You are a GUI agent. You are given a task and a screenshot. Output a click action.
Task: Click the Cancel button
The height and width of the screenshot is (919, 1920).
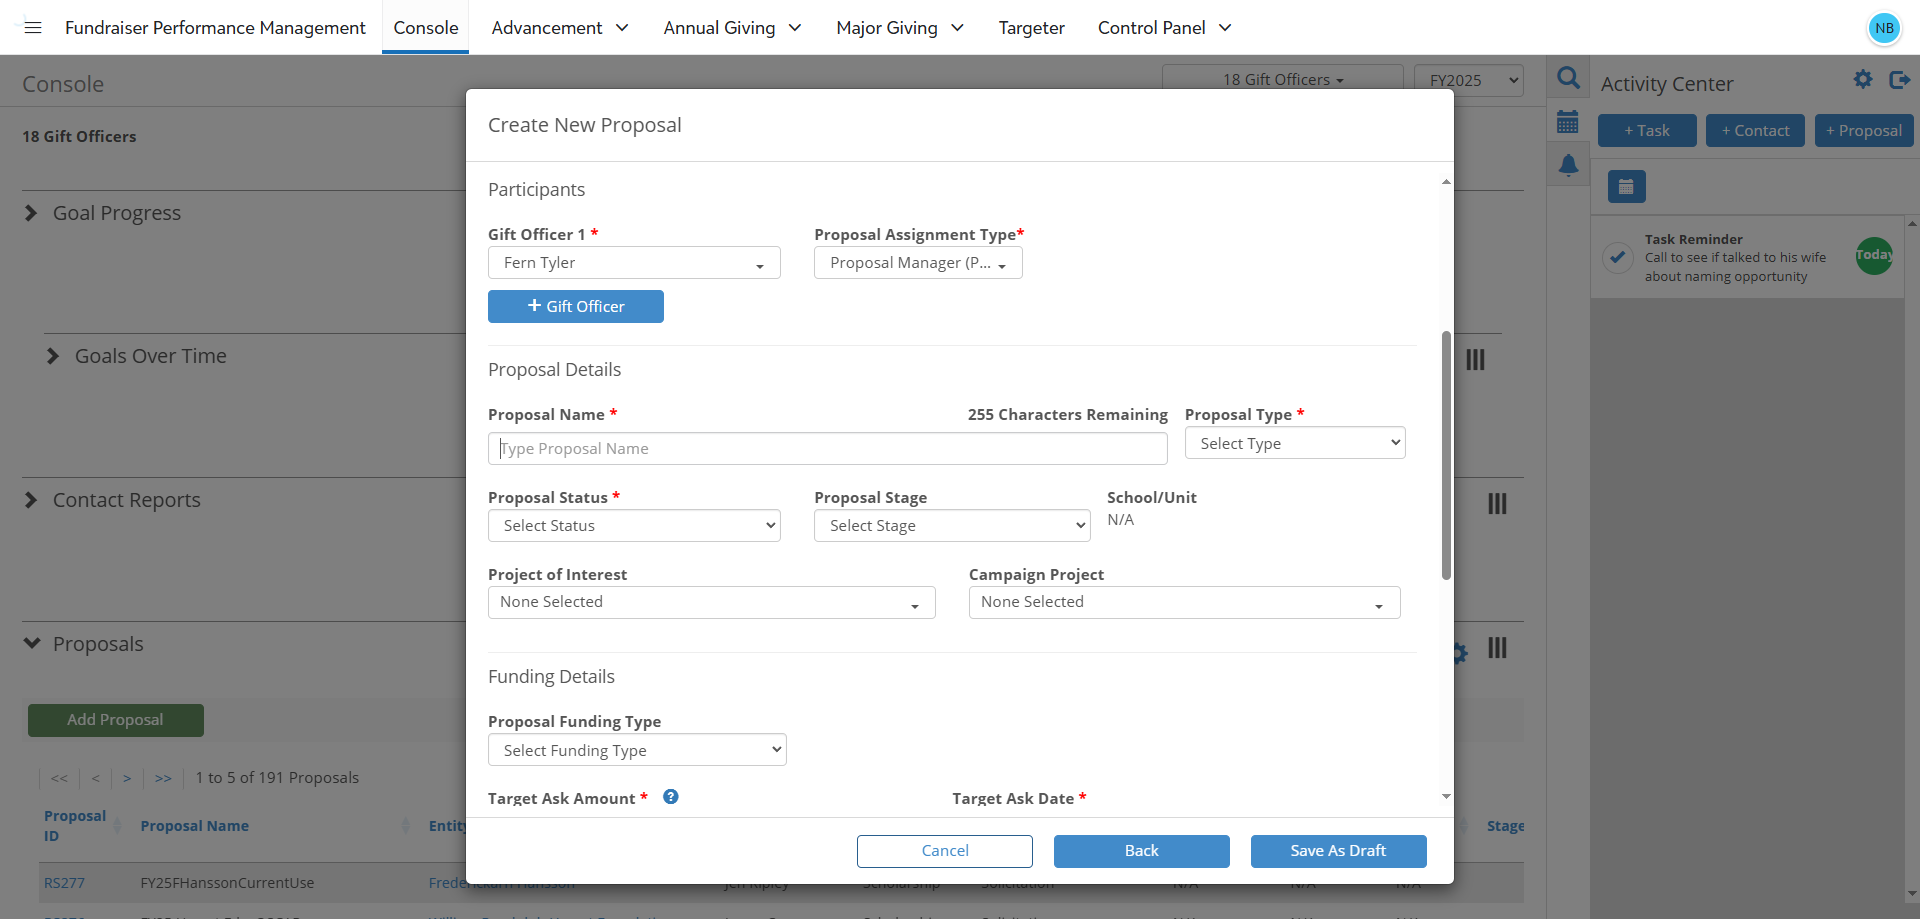pos(944,851)
